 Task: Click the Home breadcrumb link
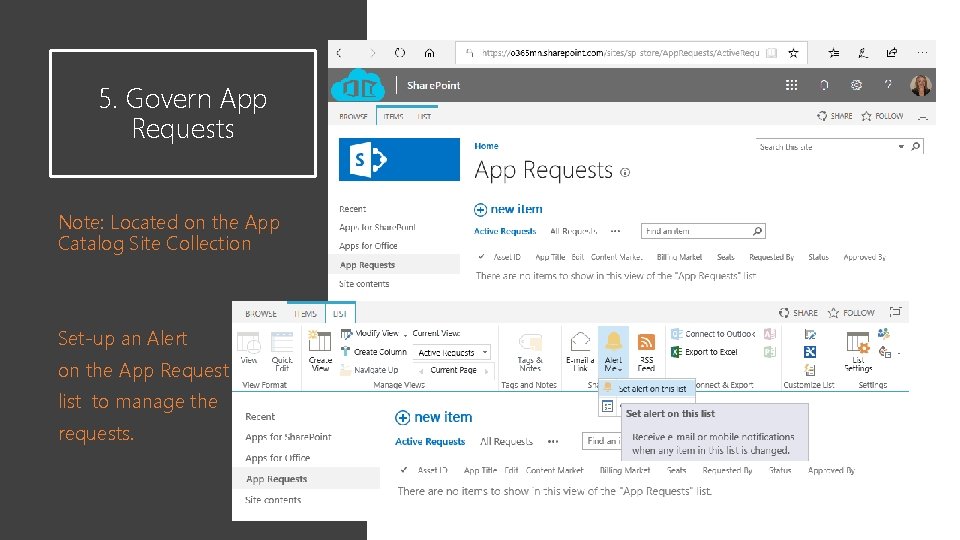[x=486, y=146]
